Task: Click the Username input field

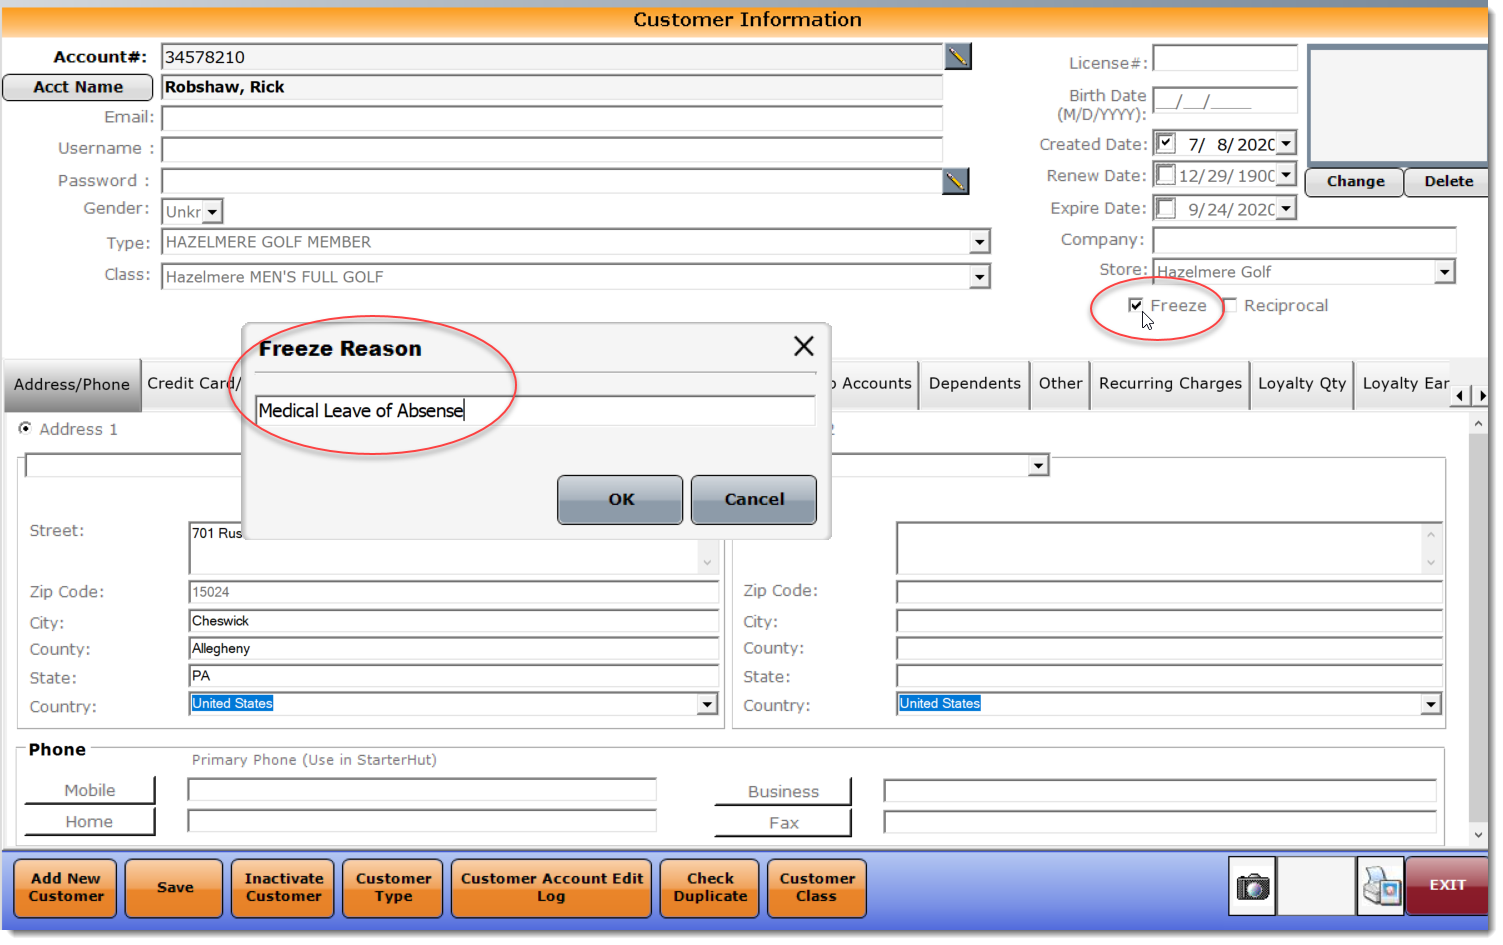Action: tap(552, 149)
